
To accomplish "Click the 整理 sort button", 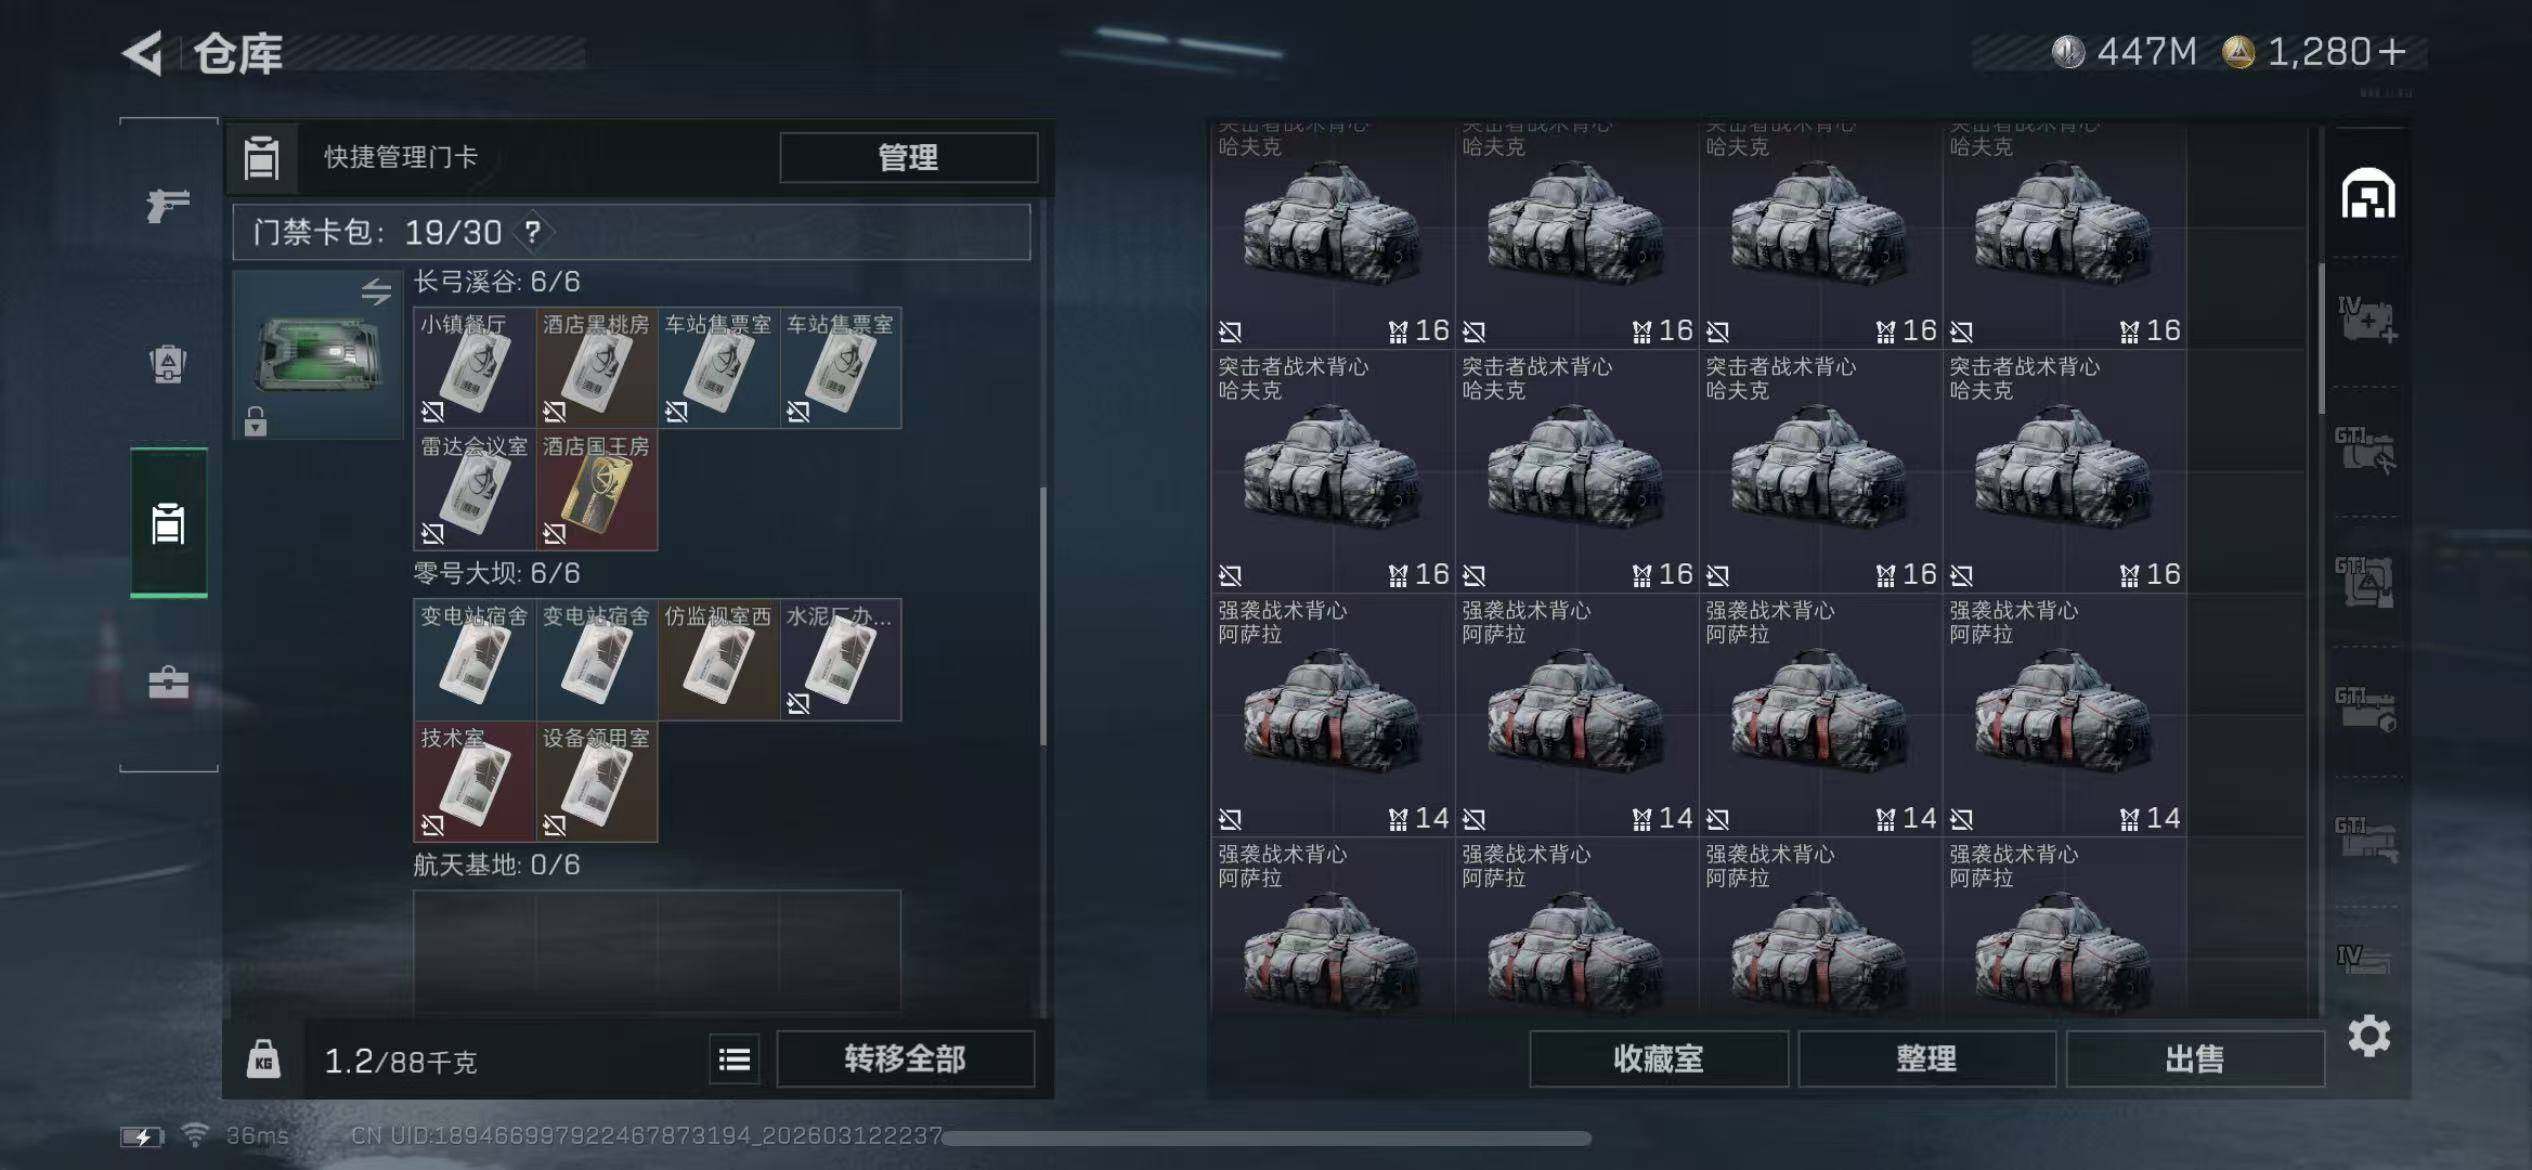I will (1926, 1059).
